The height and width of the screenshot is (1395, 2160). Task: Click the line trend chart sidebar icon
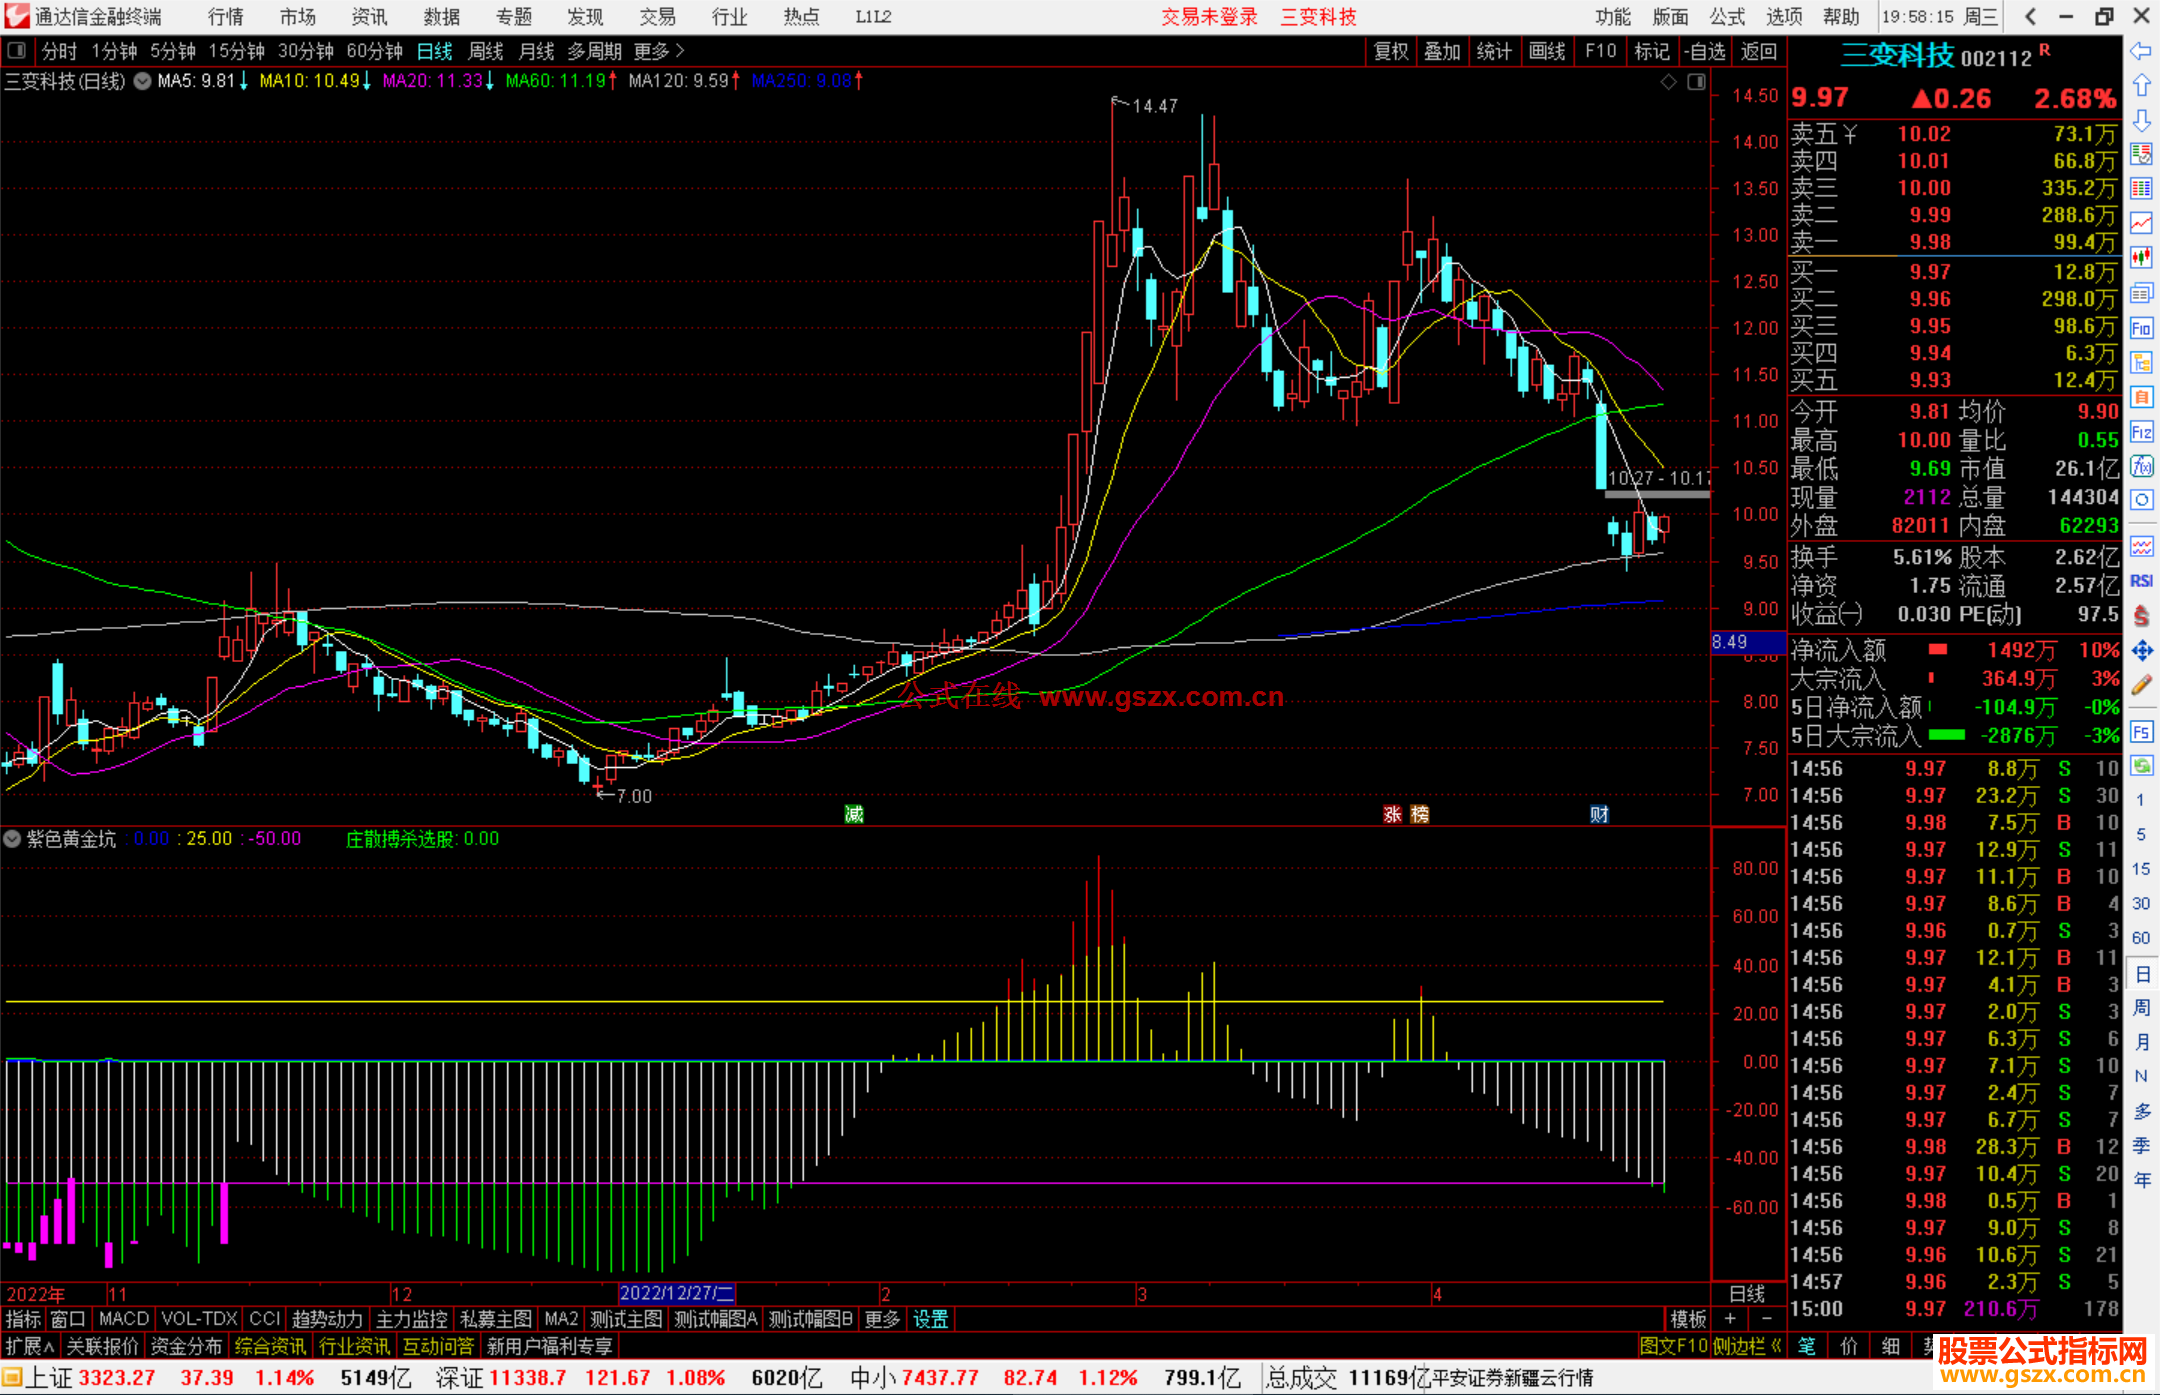point(2141,223)
